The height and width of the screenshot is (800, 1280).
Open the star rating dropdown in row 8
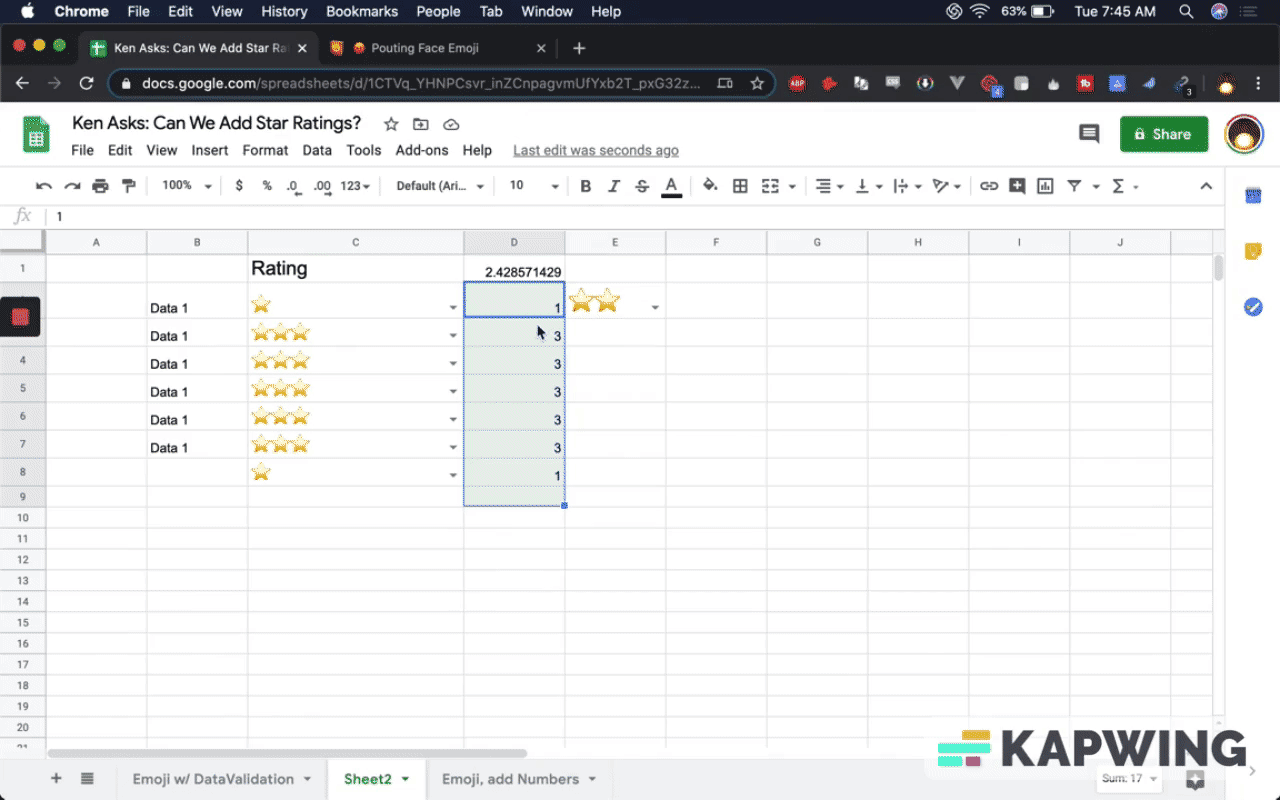coord(453,476)
